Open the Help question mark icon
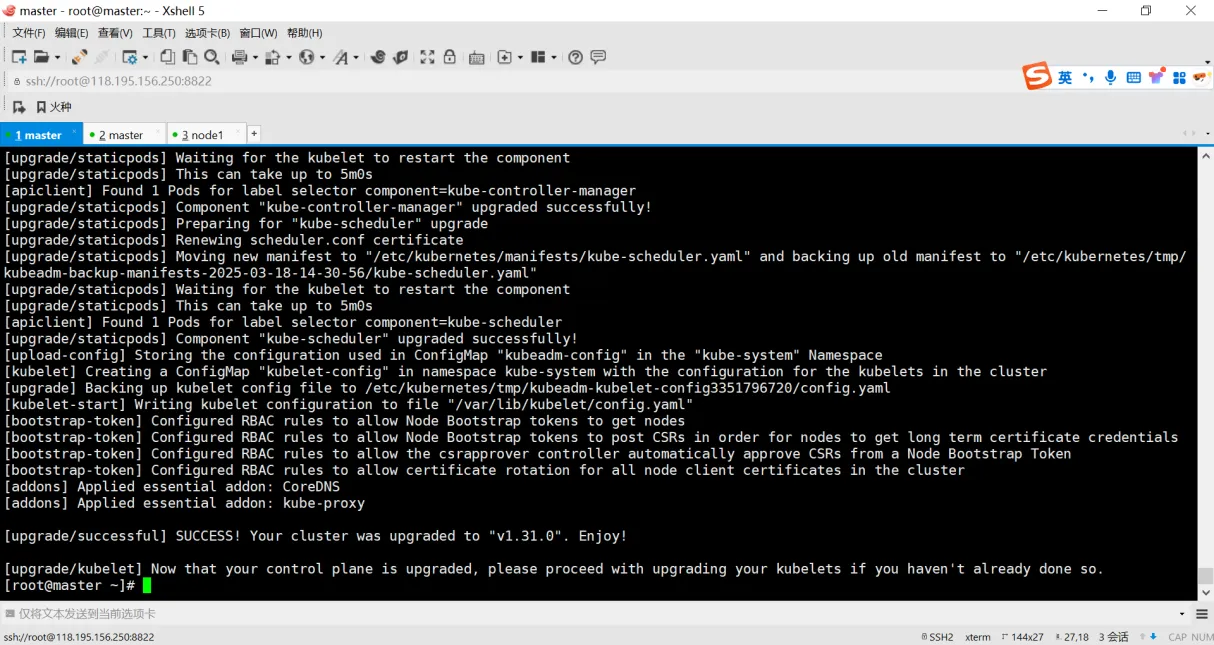Viewport: 1214px width, 645px height. coord(575,57)
